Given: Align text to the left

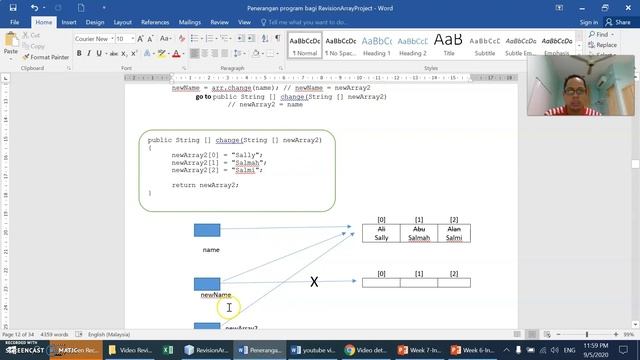Looking at the screenshot, I should pyautogui.click(x=195, y=53).
